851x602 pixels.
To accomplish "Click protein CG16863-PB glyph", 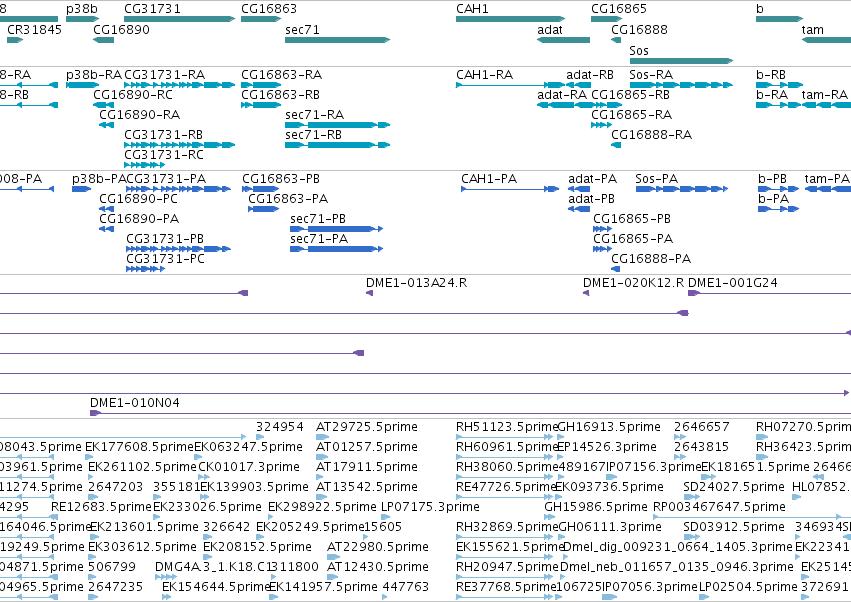I will tap(261, 189).
